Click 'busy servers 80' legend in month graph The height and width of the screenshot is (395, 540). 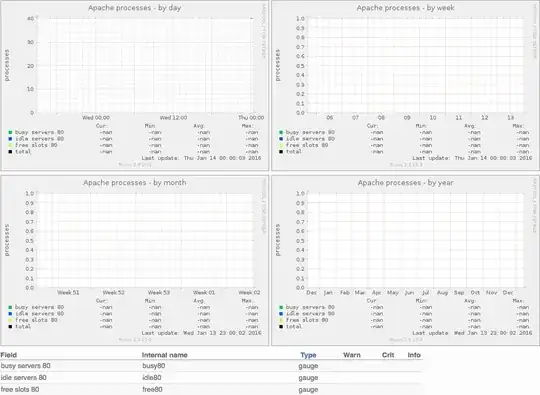[x=40, y=307]
